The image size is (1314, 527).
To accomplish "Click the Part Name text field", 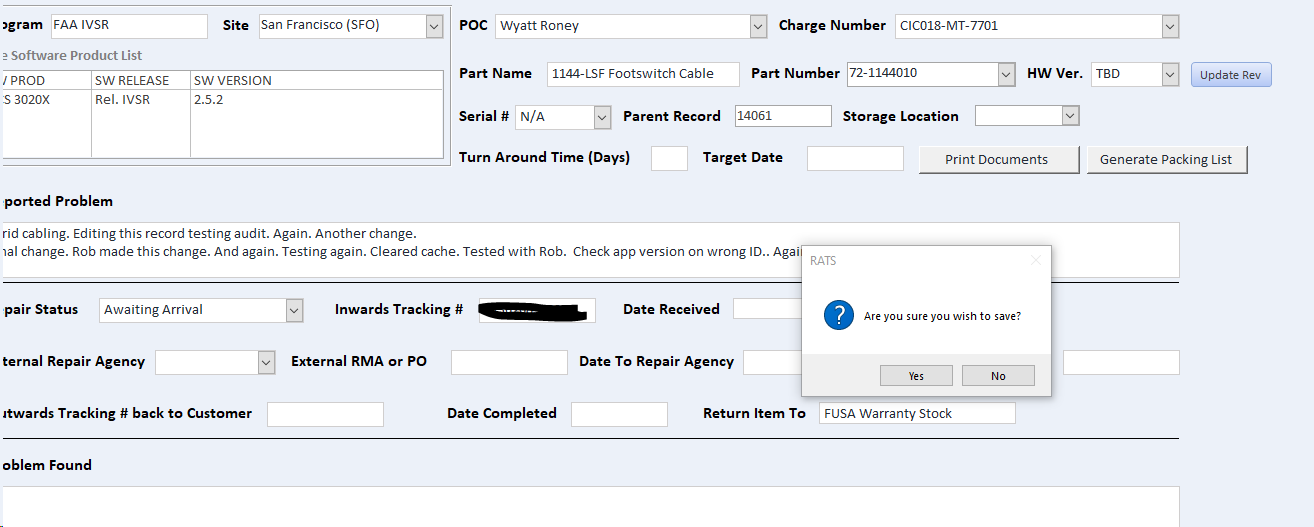I will coord(643,74).
